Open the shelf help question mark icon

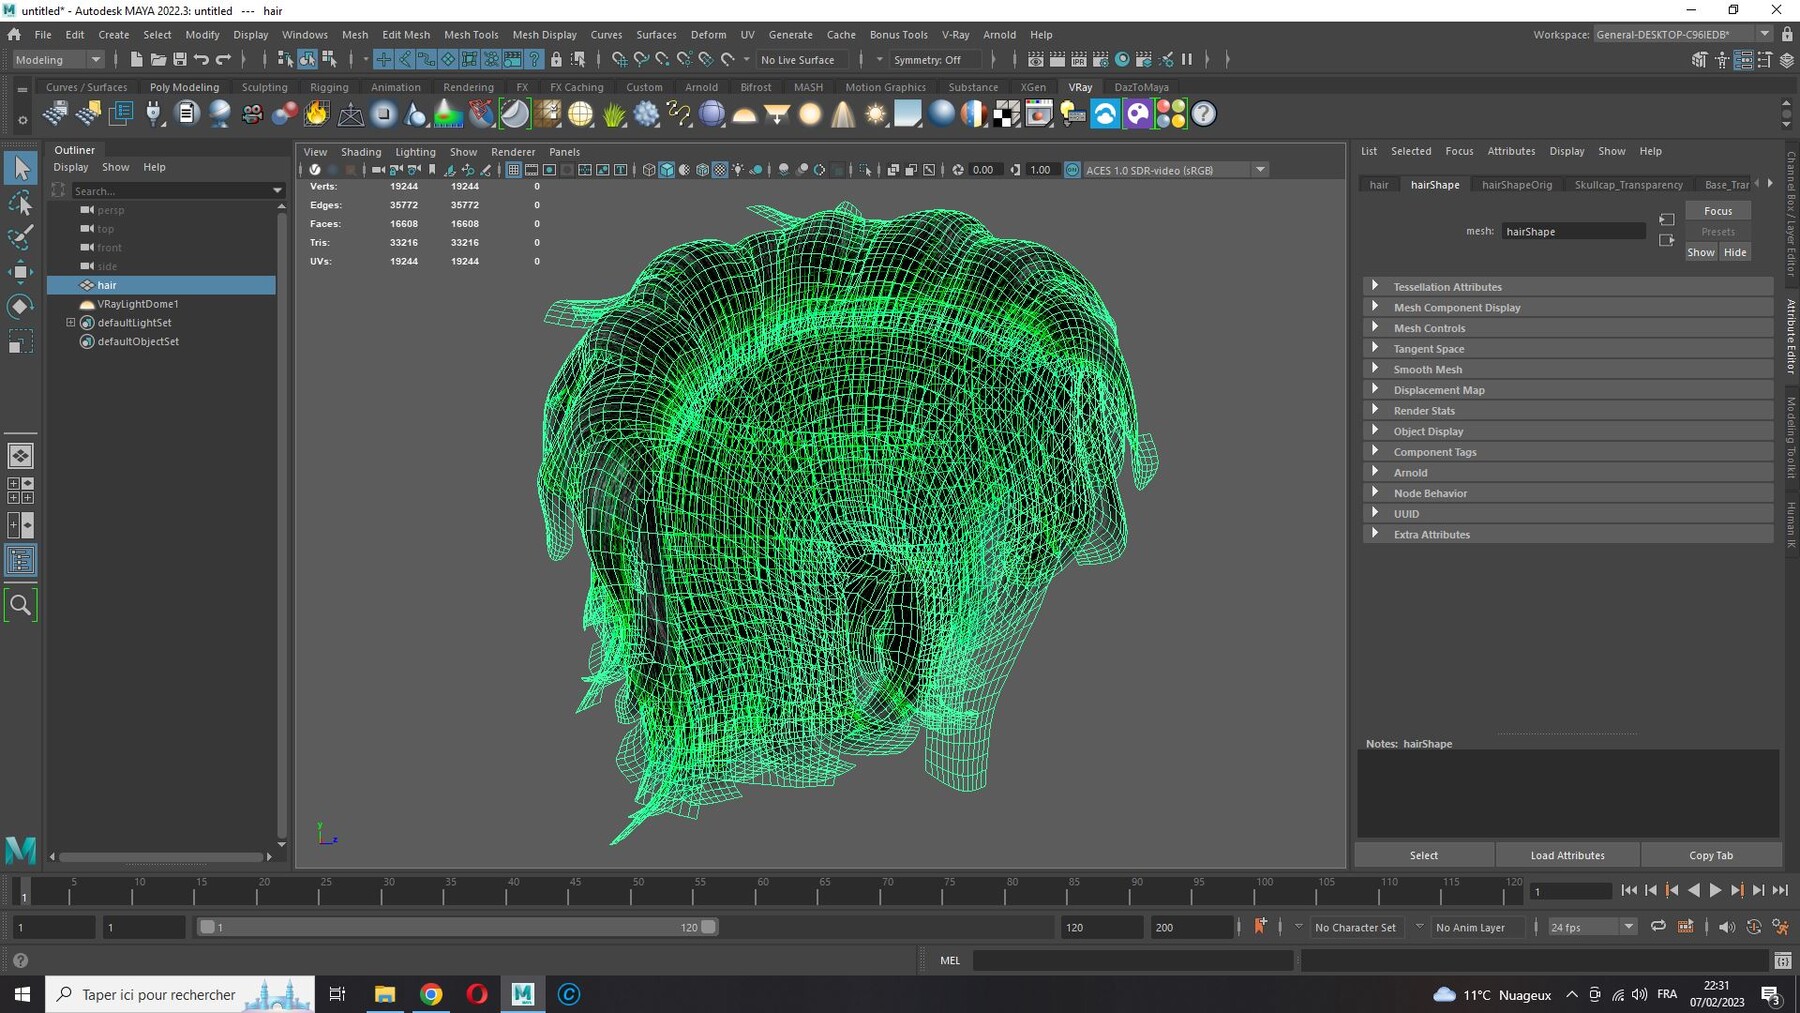click(1204, 114)
